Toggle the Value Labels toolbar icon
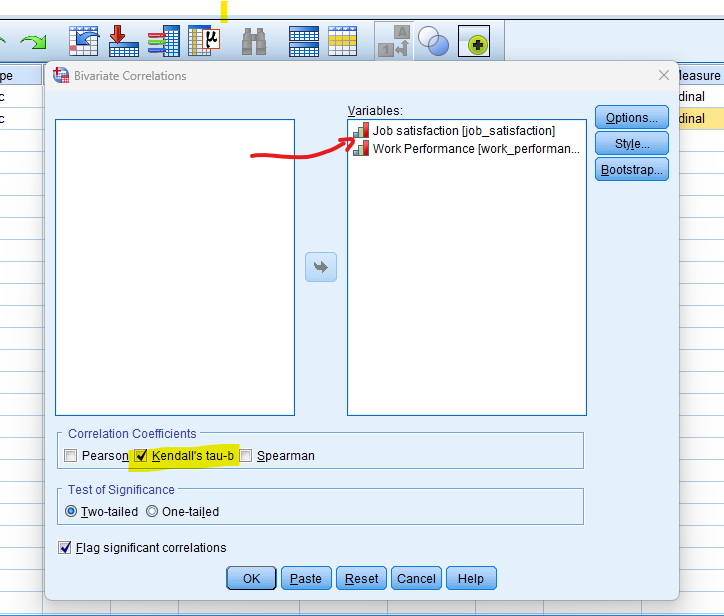 [394, 41]
